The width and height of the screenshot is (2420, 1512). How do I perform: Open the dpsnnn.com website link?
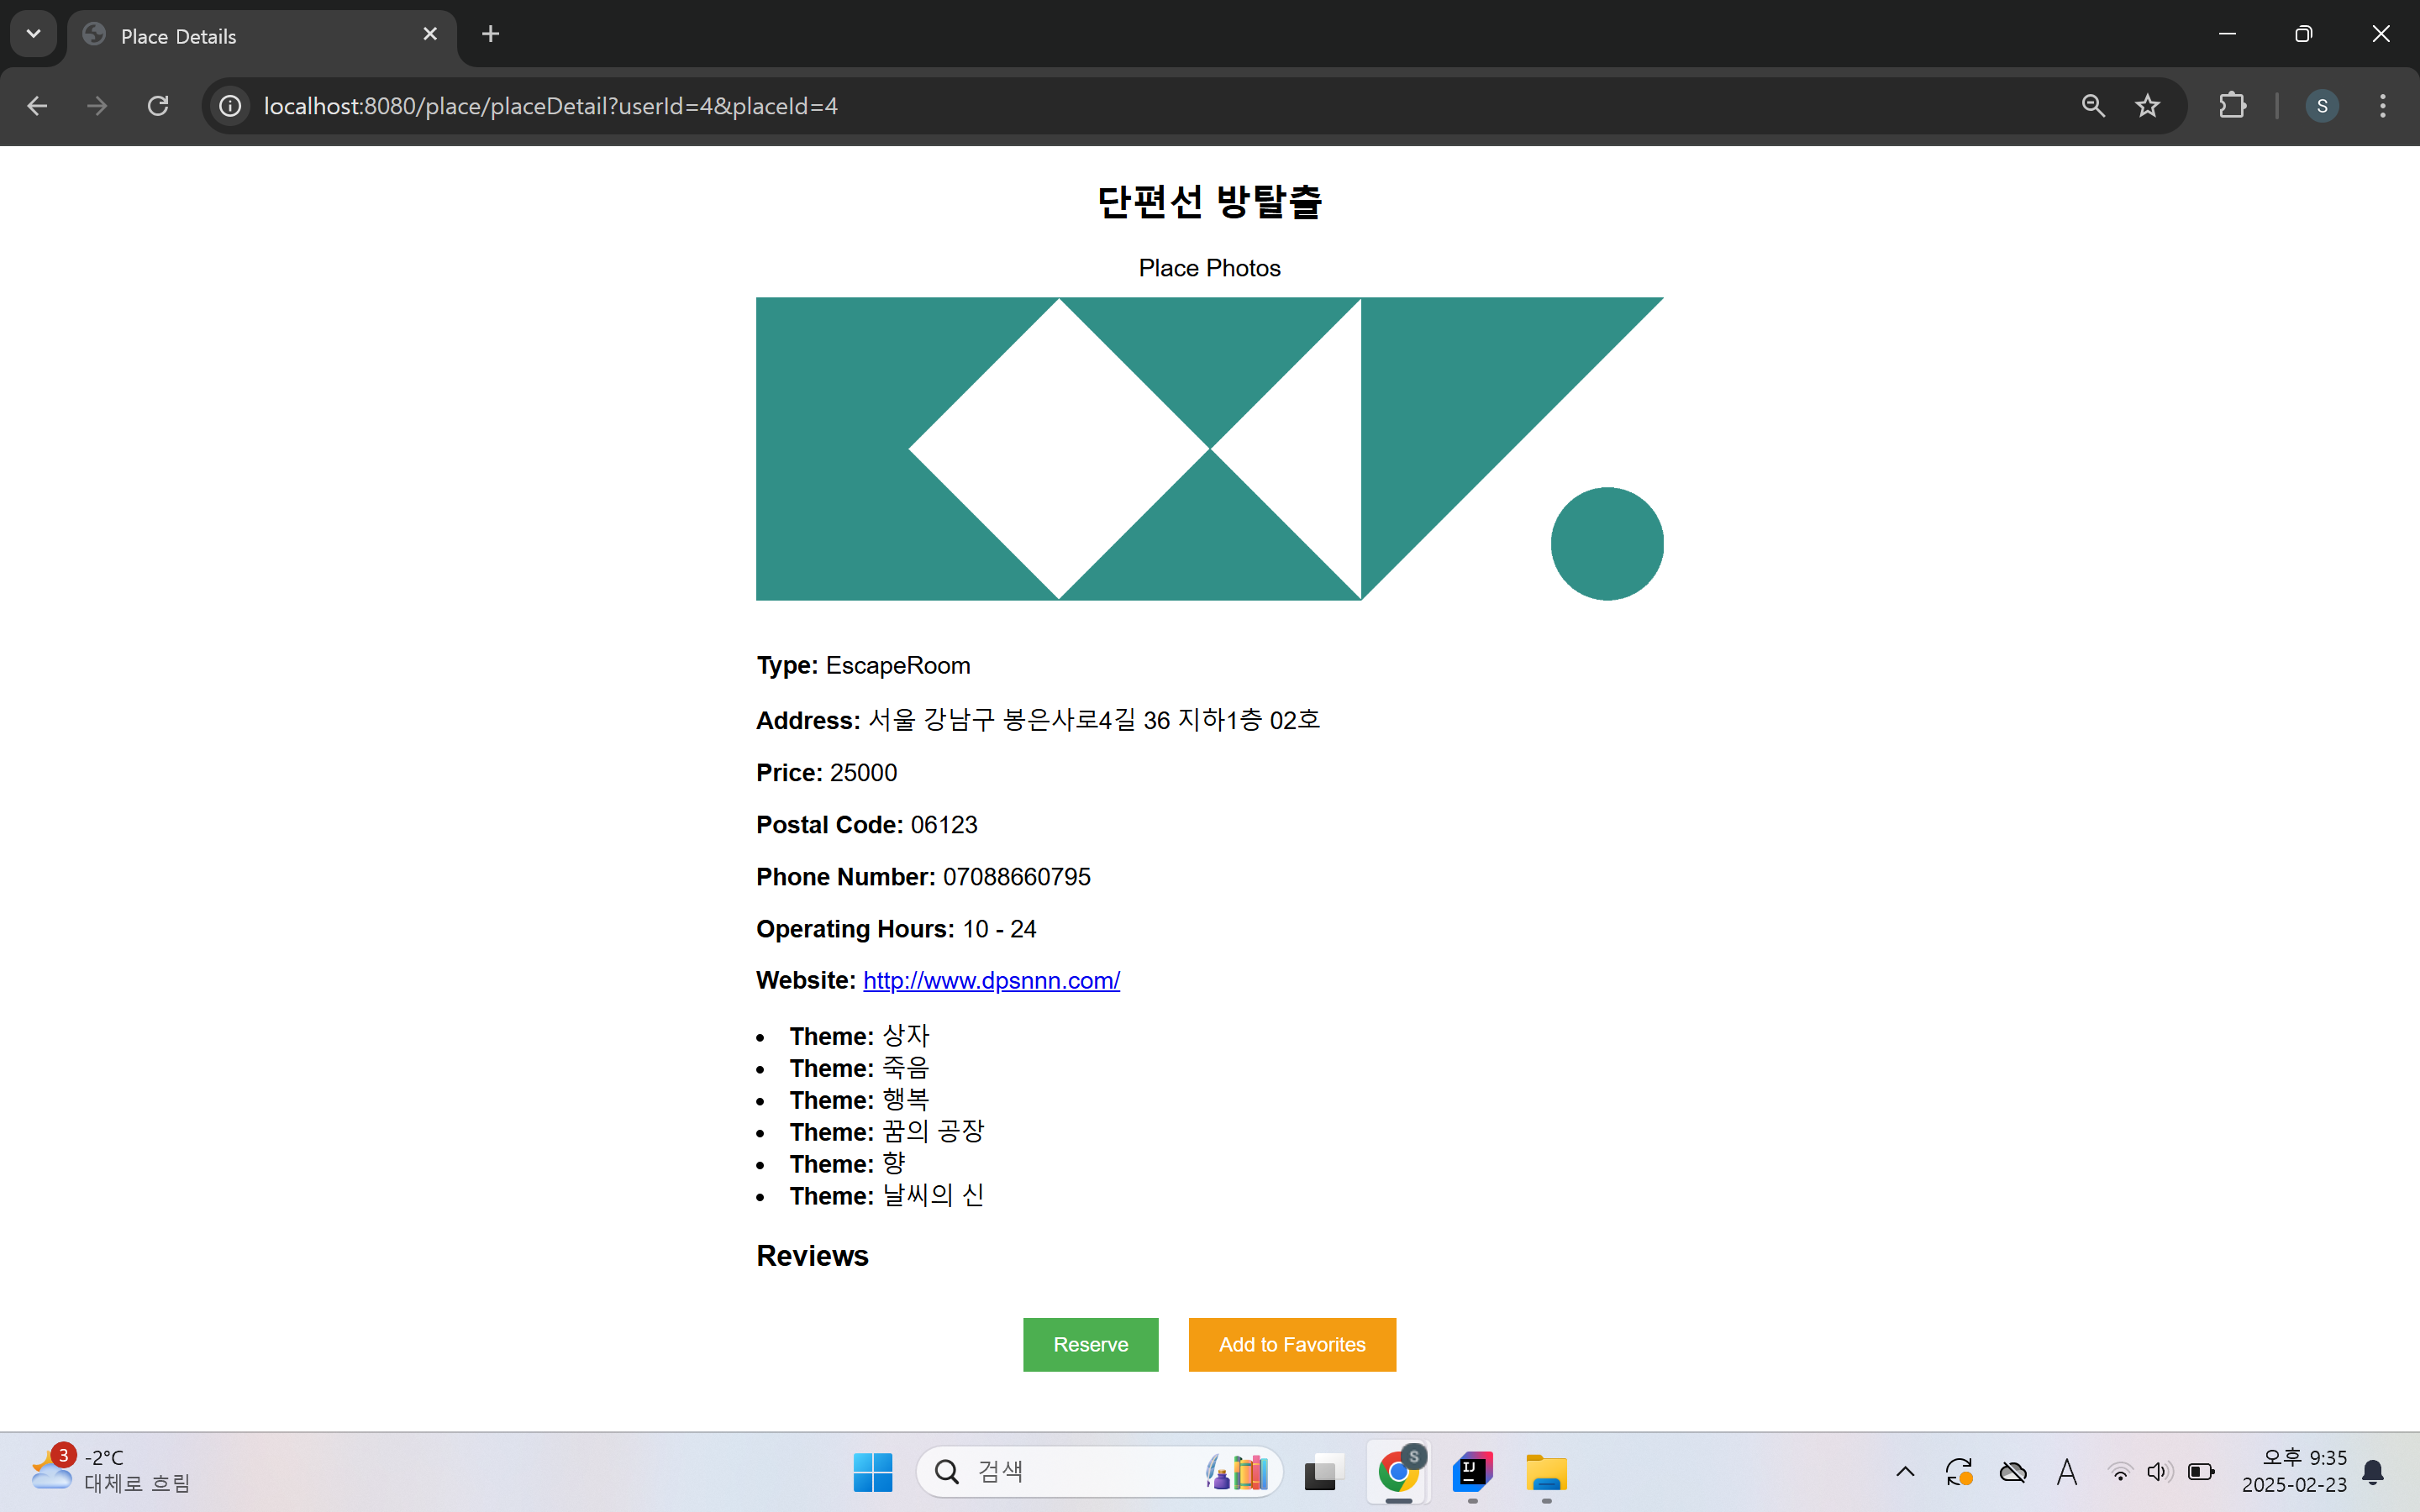point(991,981)
